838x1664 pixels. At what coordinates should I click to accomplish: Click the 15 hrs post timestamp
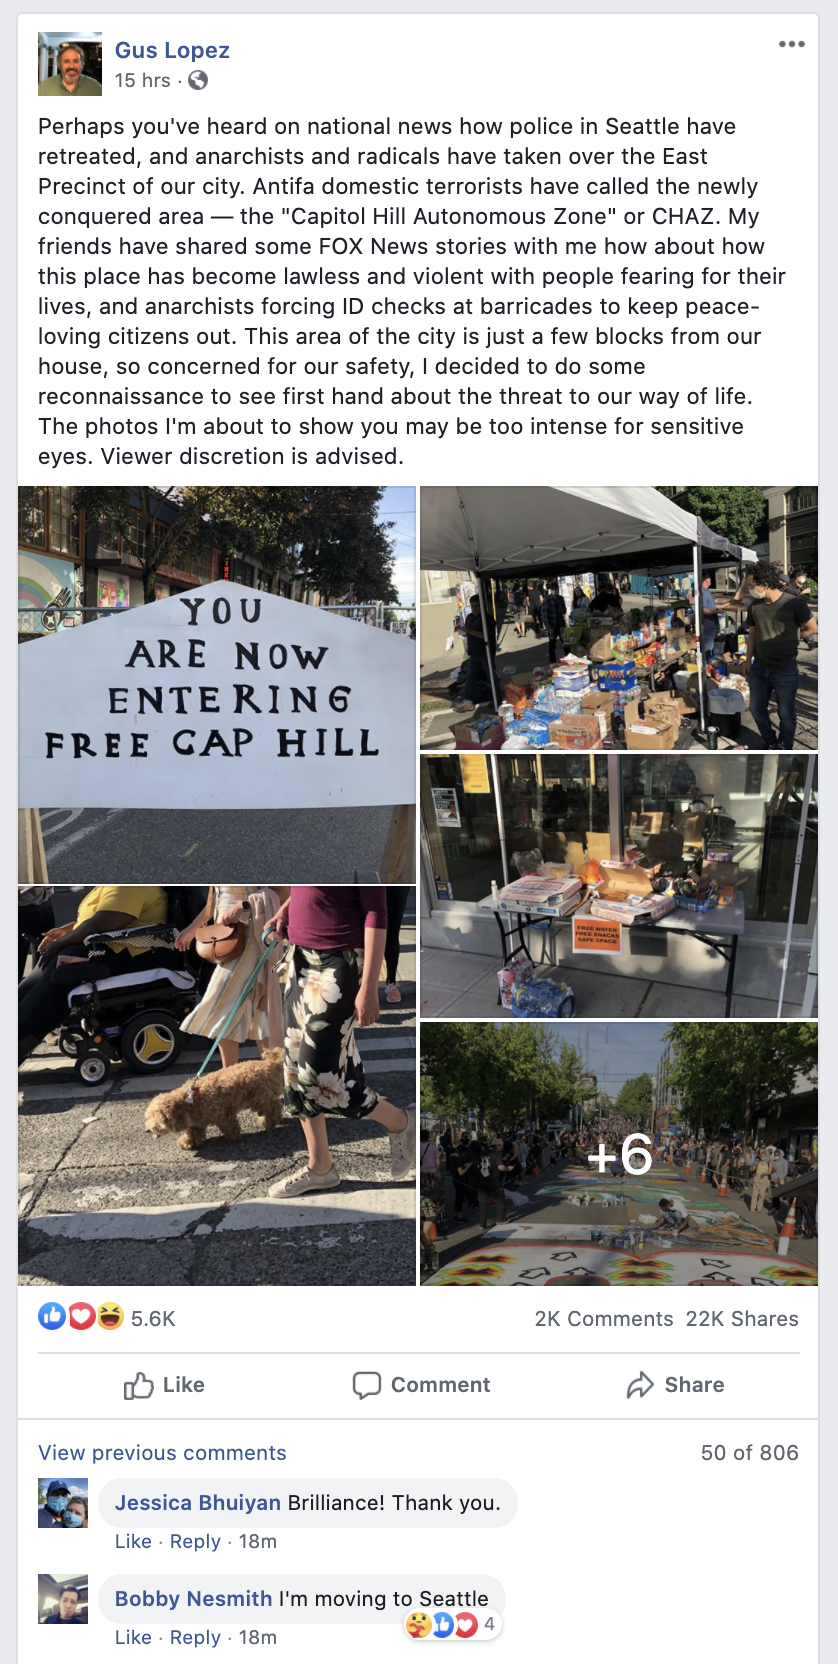click(143, 80)
